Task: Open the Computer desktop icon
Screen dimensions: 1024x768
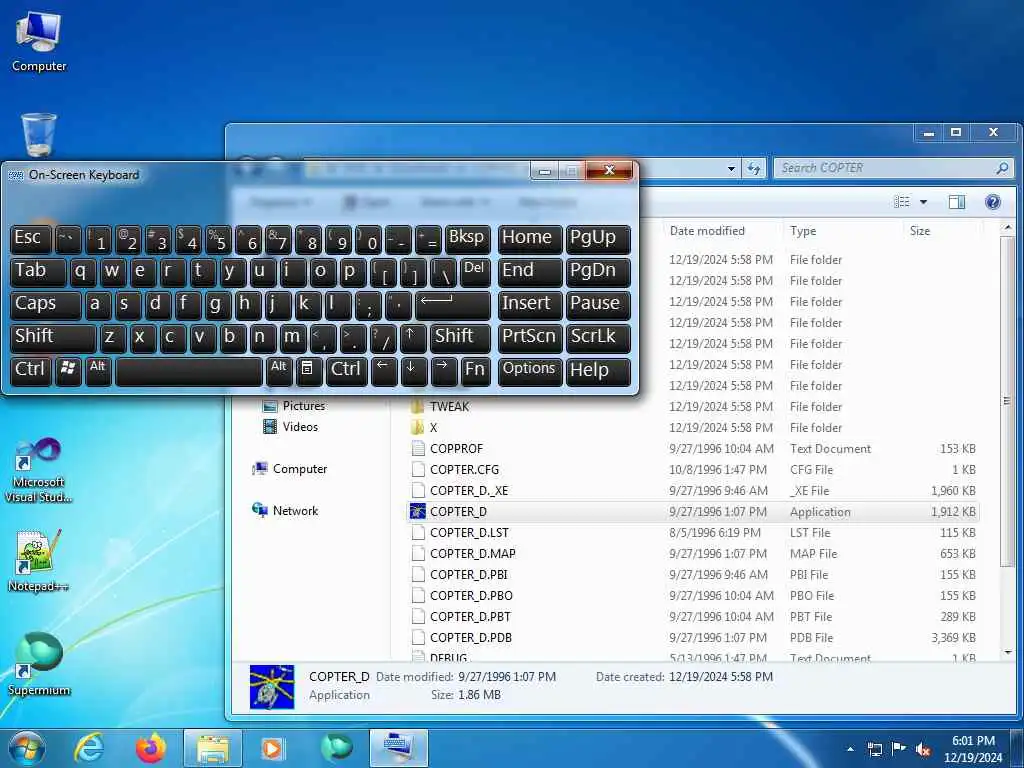Action: (x=39, y=42)
